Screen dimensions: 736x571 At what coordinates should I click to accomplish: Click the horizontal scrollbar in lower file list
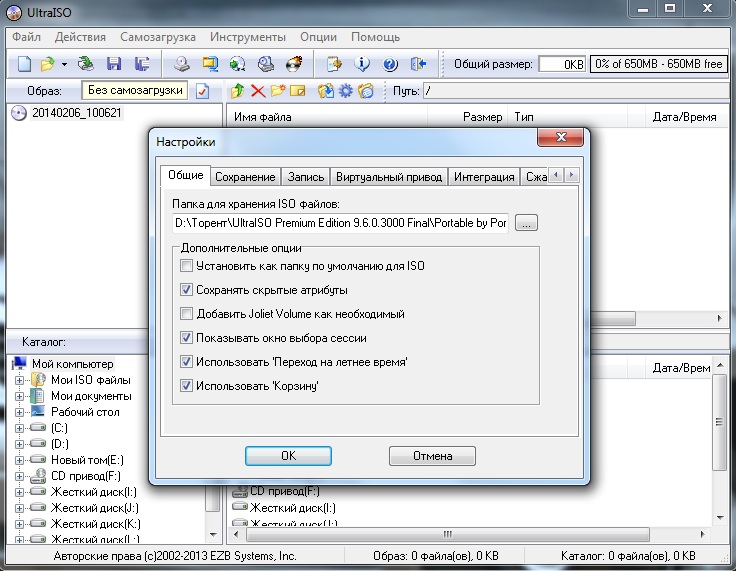(x=447, y=534)
